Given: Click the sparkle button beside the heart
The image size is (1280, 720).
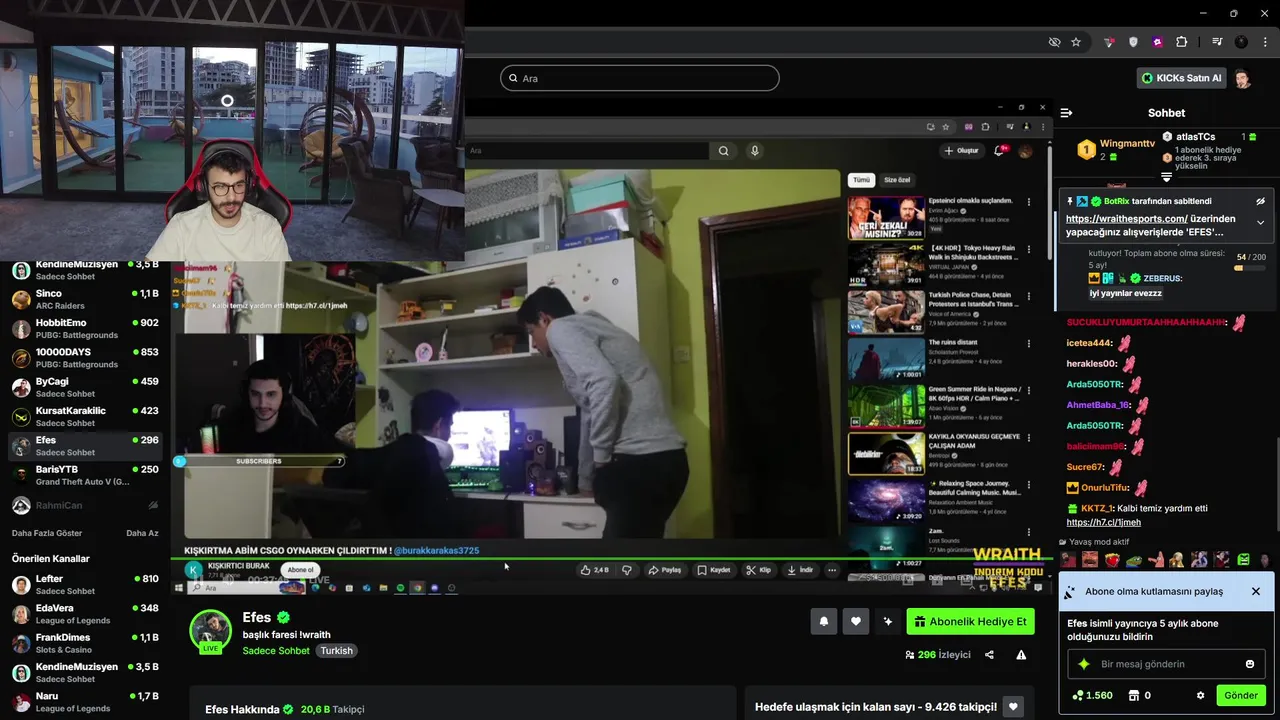Looking at the screenshot, I should click(887, 621).
